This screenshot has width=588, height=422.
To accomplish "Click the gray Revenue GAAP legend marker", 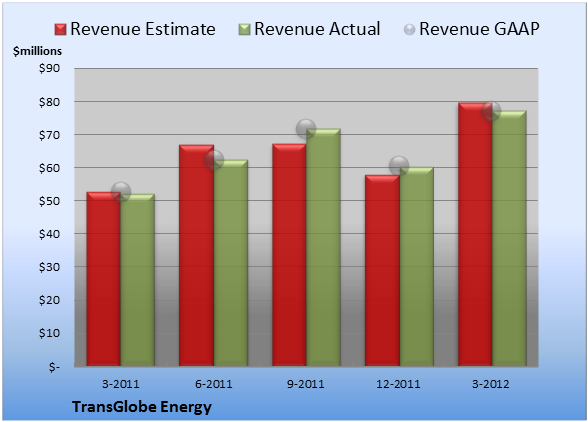I will [x=410, y=29].
